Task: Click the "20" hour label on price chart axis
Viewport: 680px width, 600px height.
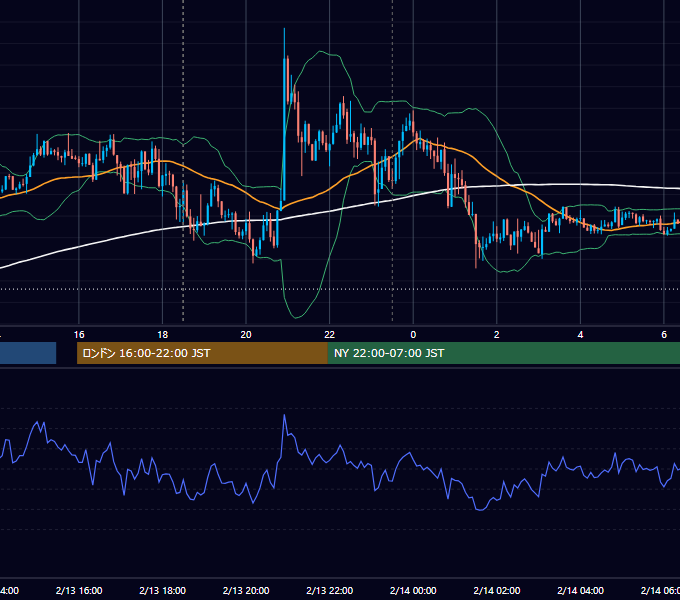Action: 246,335
